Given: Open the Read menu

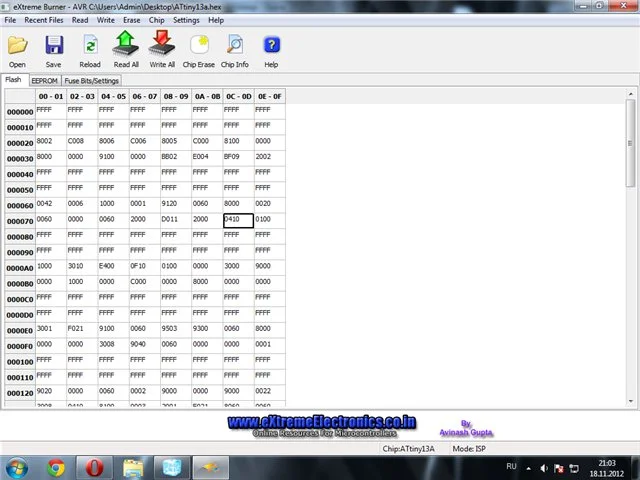Looking at the screenshot, I should [x=80, y=20].
